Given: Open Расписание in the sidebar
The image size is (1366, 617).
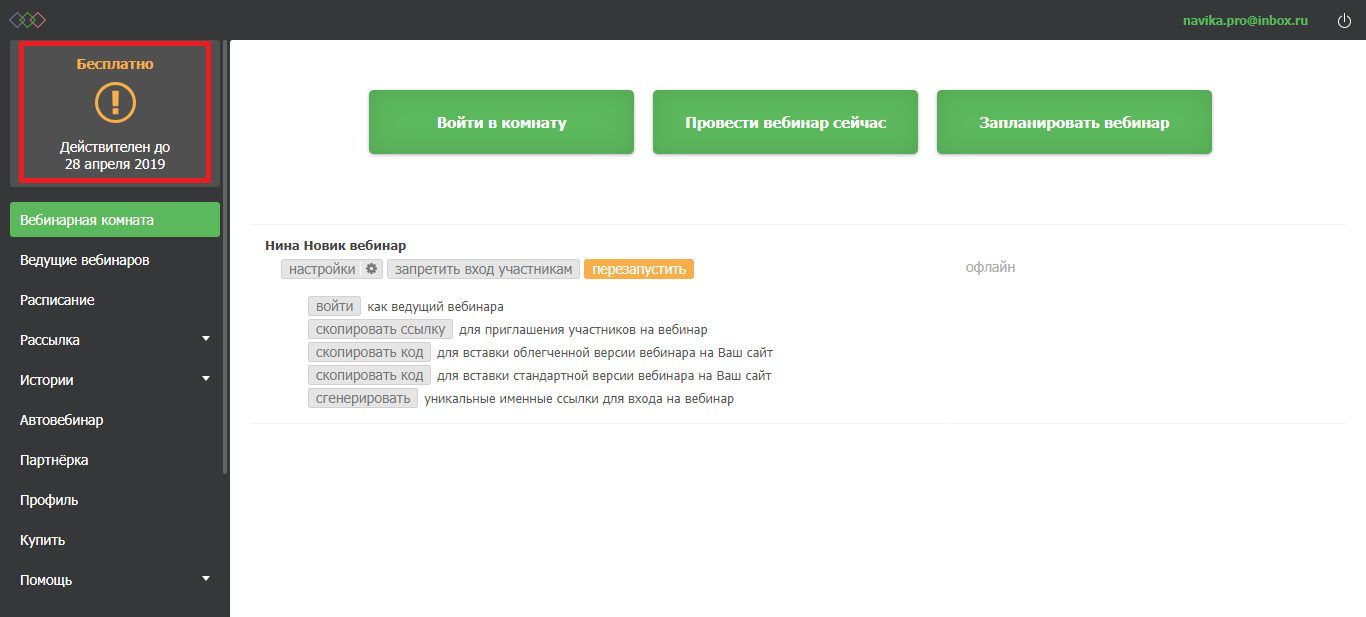Looking at the screenshot, I should [57, 300].
